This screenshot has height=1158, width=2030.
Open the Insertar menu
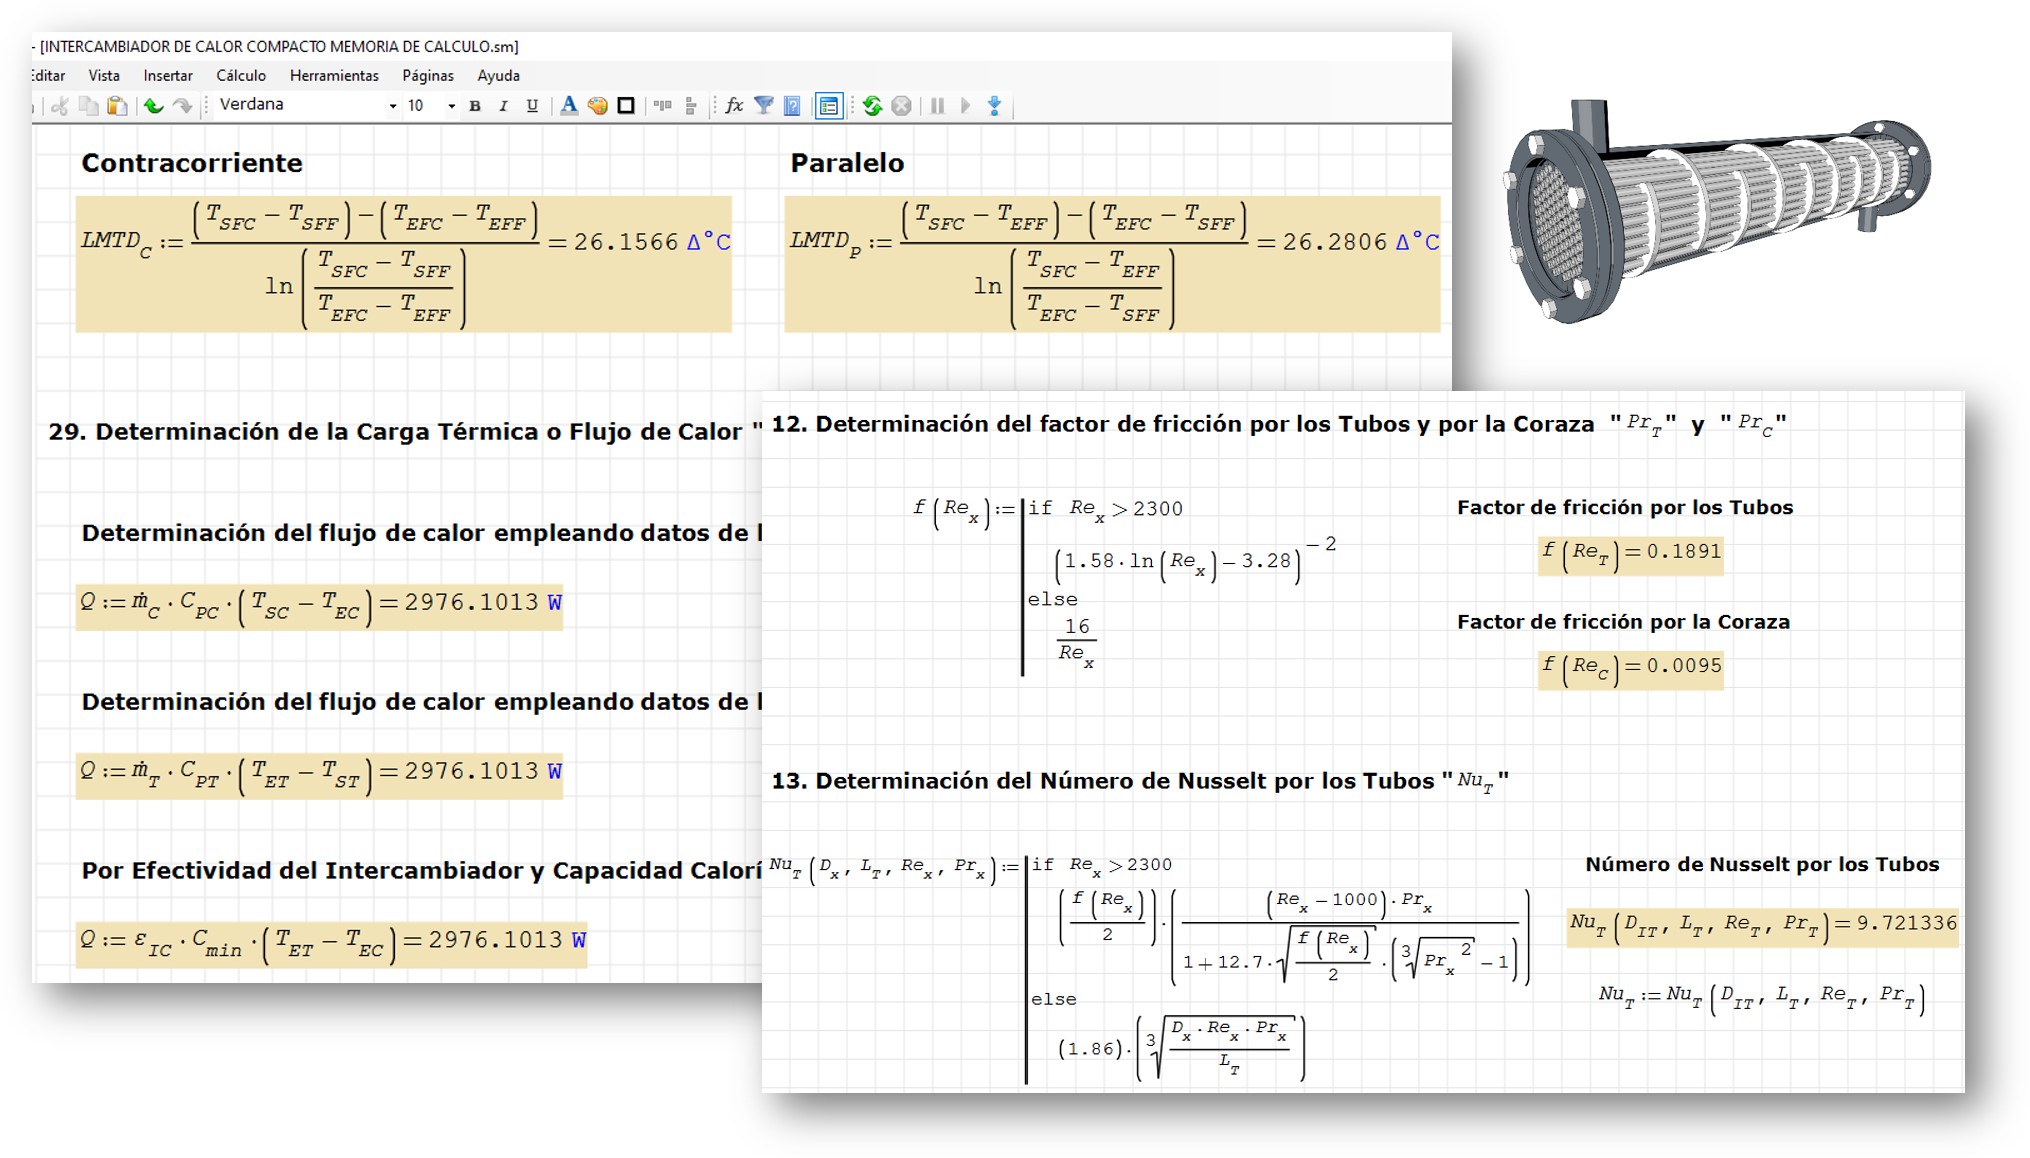coord(167,76)
